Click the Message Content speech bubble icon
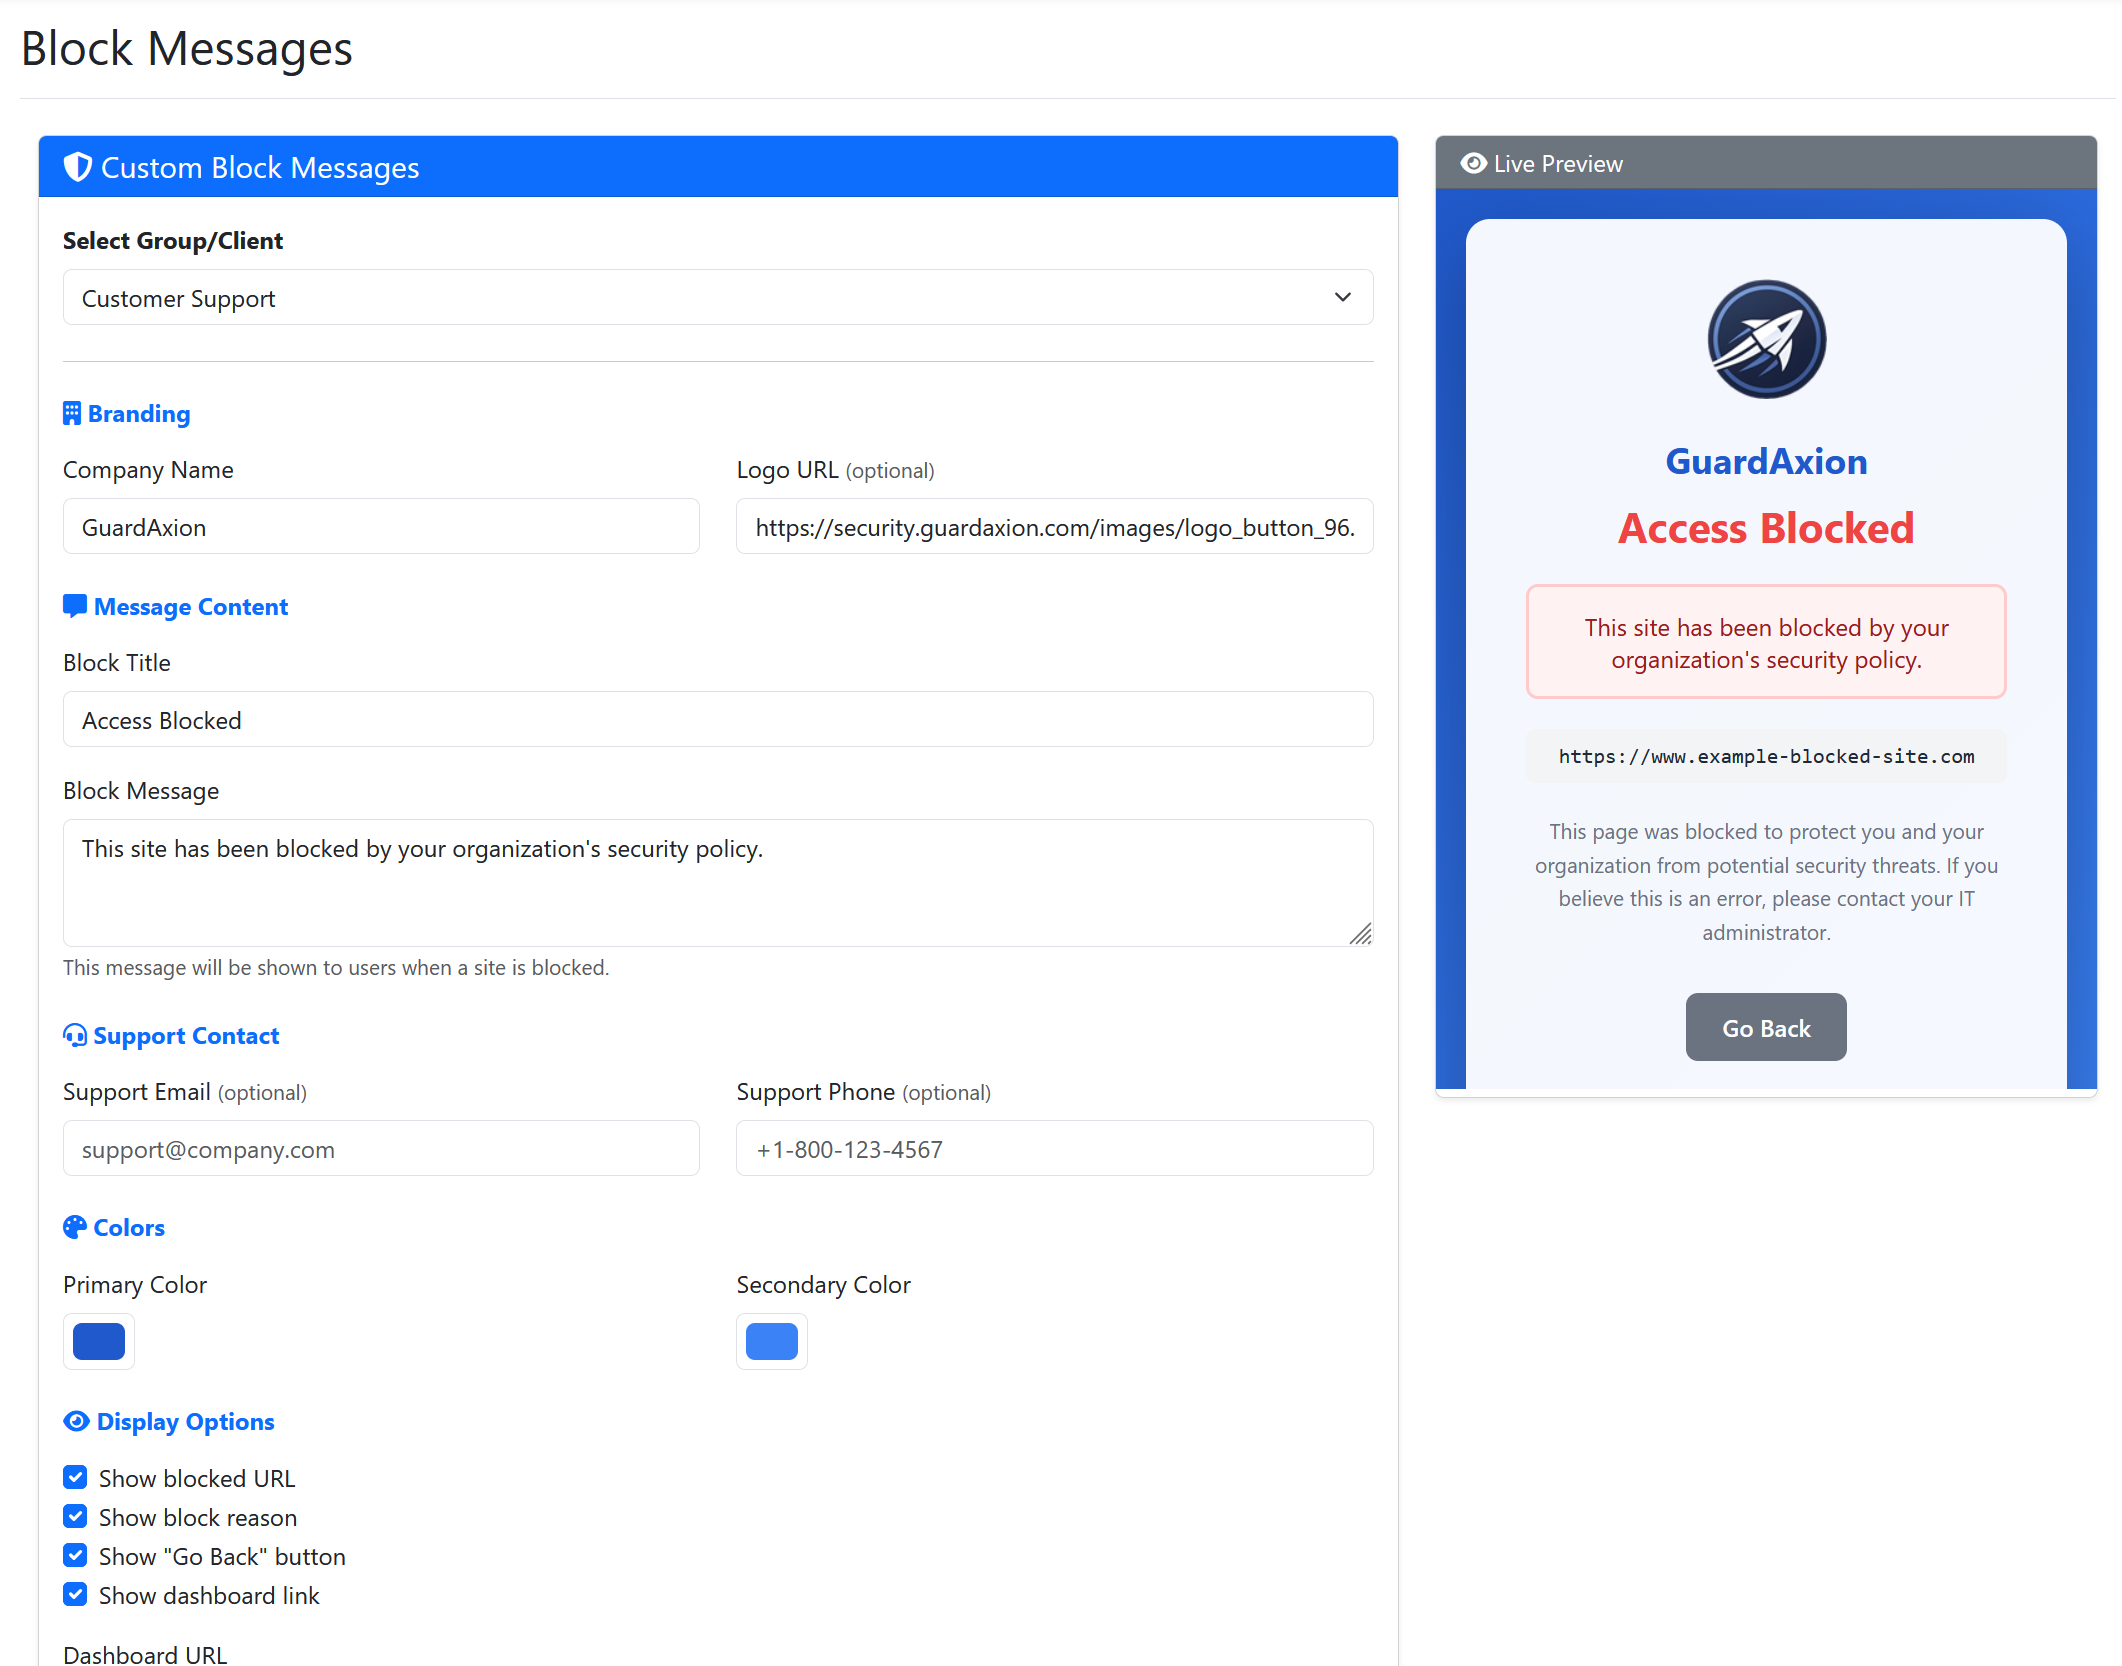The height and width of the screenshot is (1666, 2122). (74, 605)
